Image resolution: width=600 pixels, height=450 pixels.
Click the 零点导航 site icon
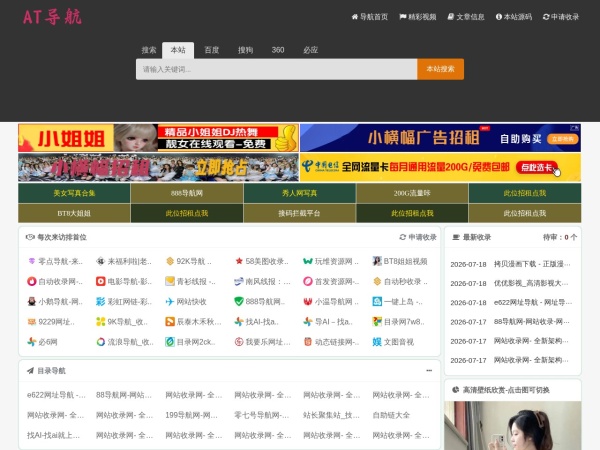[31, 261]
